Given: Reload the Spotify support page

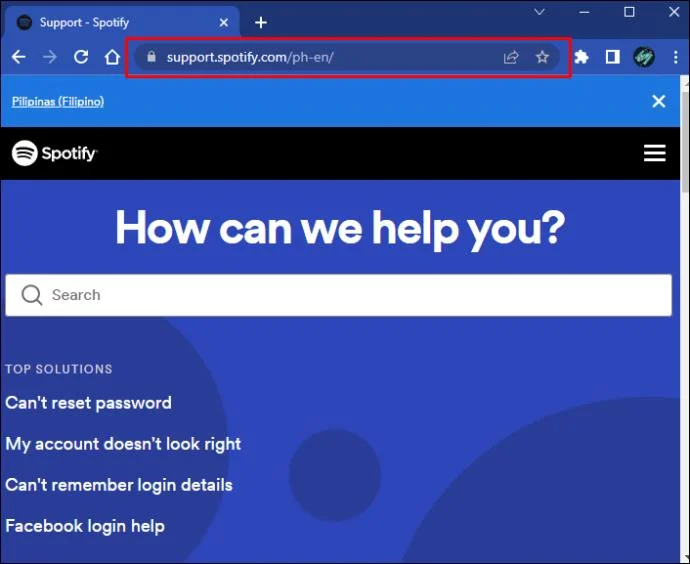Looking at the screenshot, I should (x=81, y=57).
